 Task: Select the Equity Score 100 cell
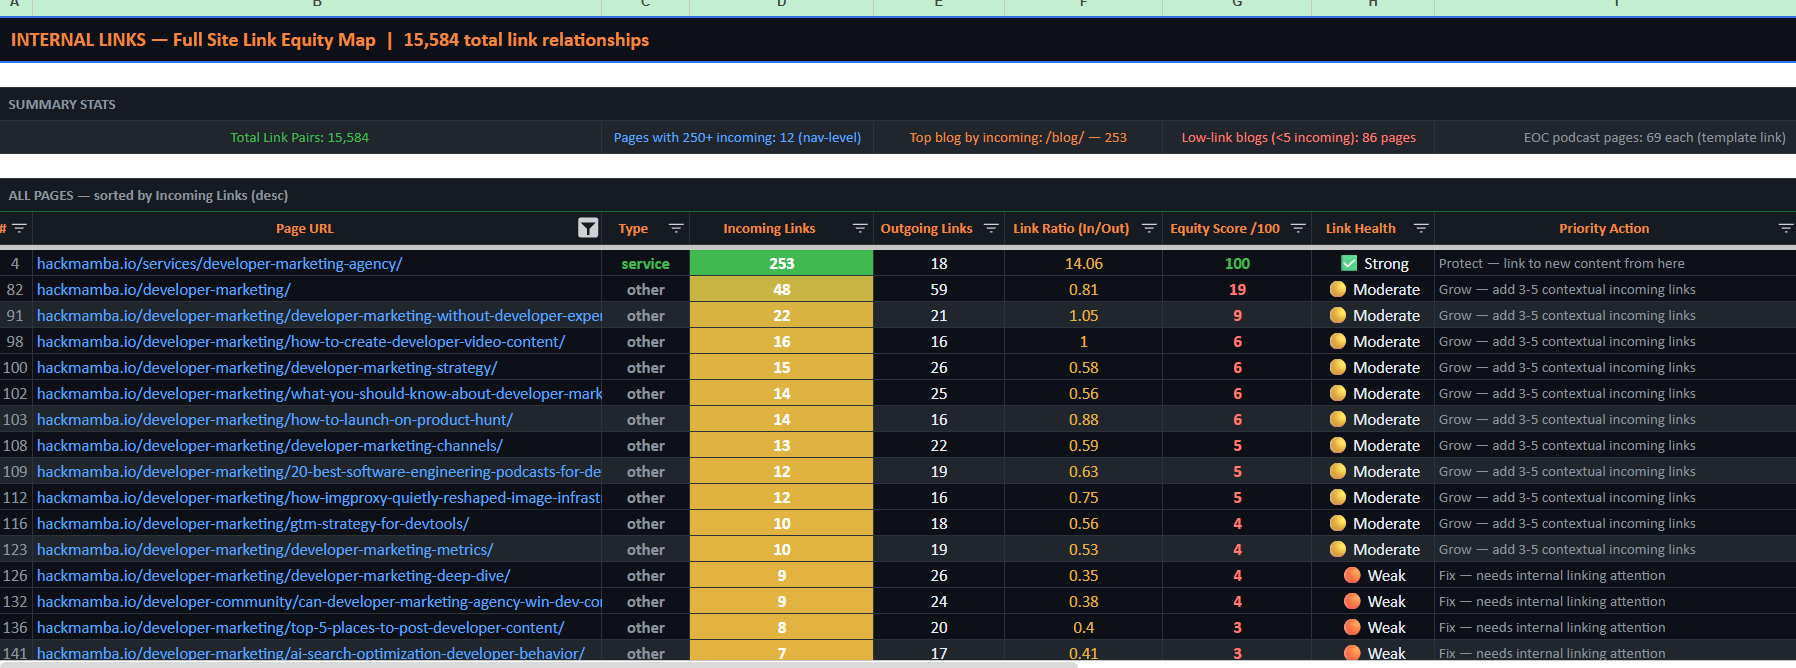(1237, 263)
